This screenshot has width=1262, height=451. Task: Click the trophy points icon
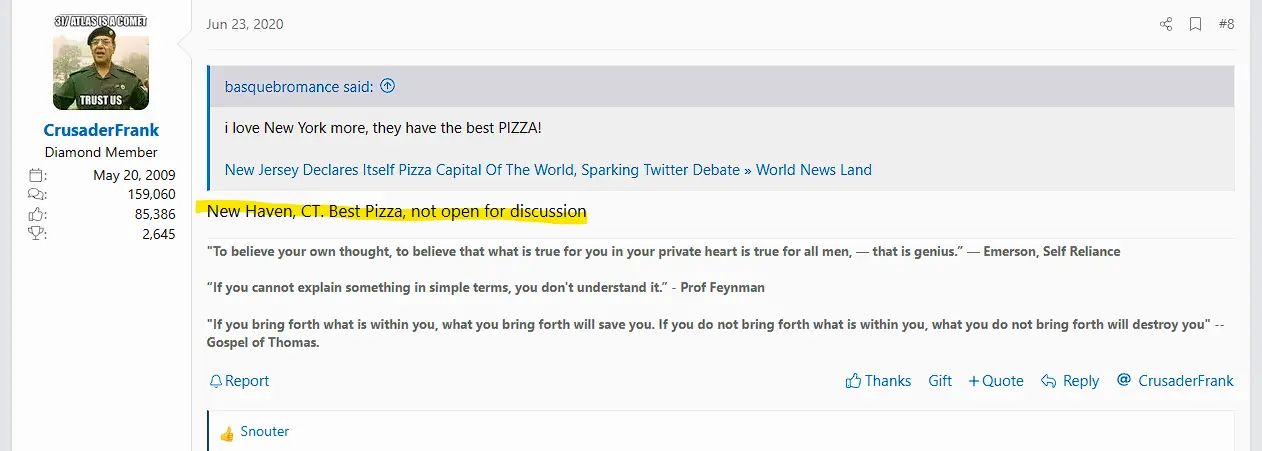click(x=38, y=234)
